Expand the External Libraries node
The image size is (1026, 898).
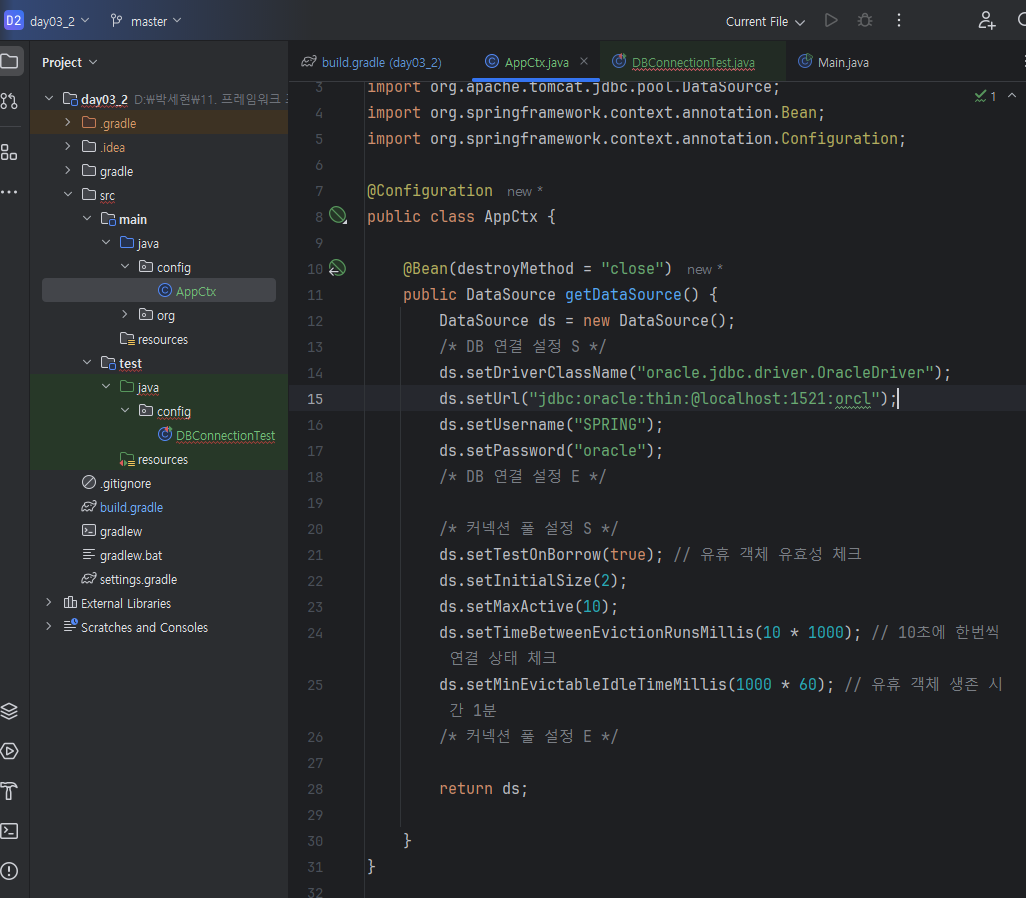click(x=48, y=603)
